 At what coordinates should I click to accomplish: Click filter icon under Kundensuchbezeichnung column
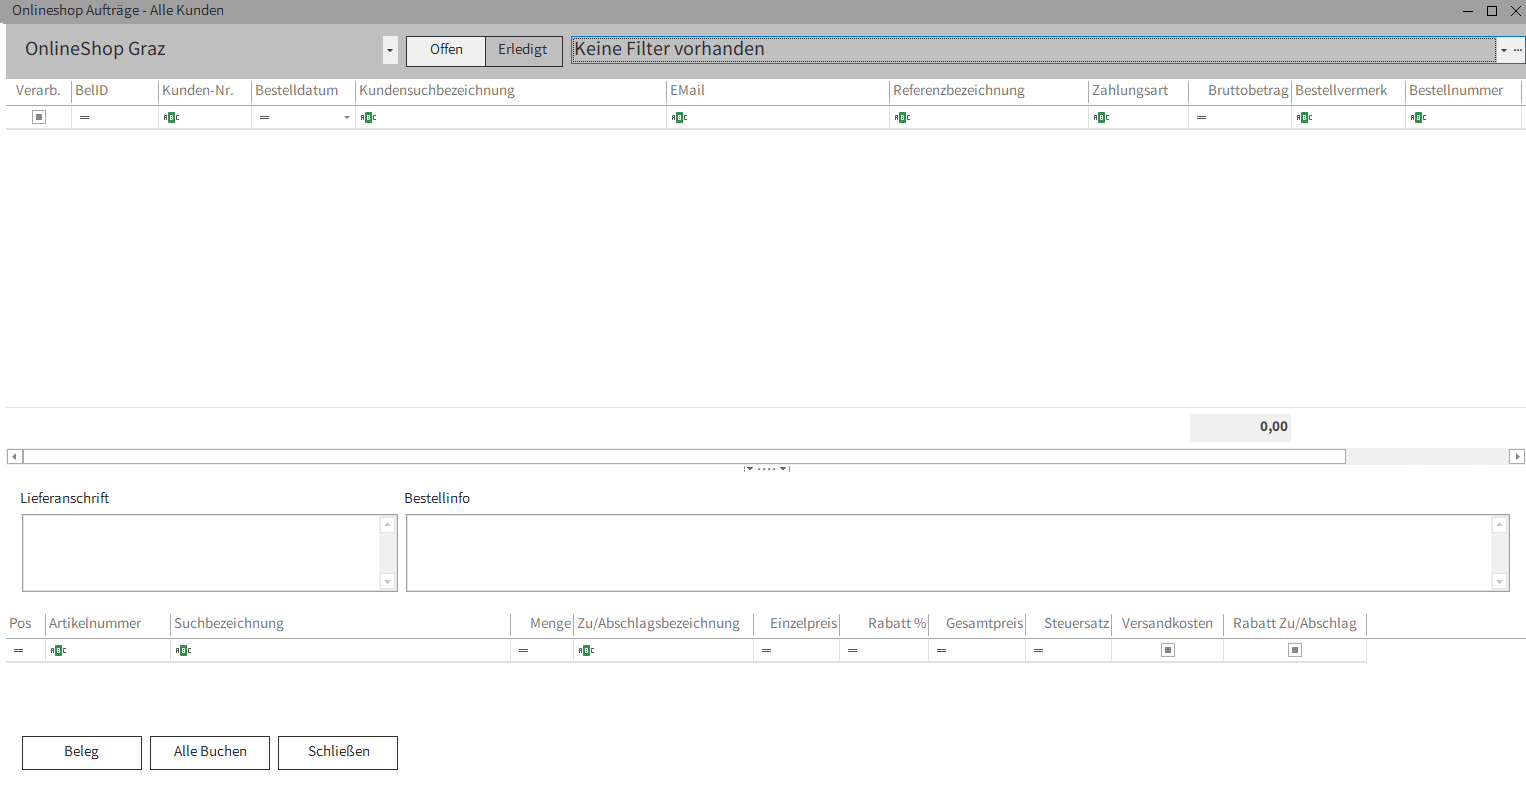[368, 118]
